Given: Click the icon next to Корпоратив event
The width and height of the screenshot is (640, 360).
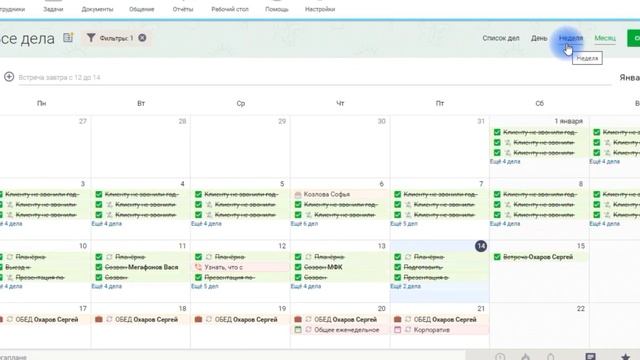Looking at the screenshot, I should point(398,329).
